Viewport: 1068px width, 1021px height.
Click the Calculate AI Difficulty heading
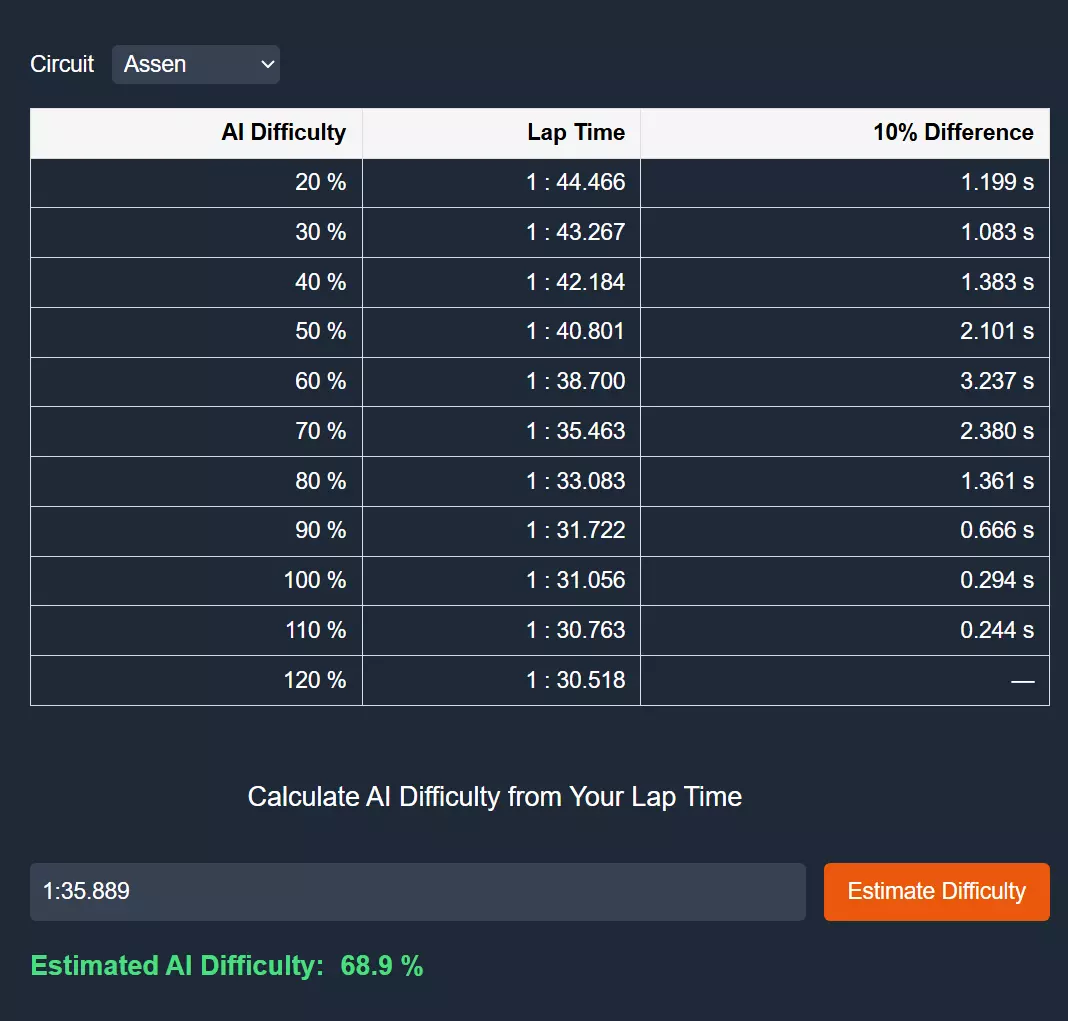(x=494, y=797)
